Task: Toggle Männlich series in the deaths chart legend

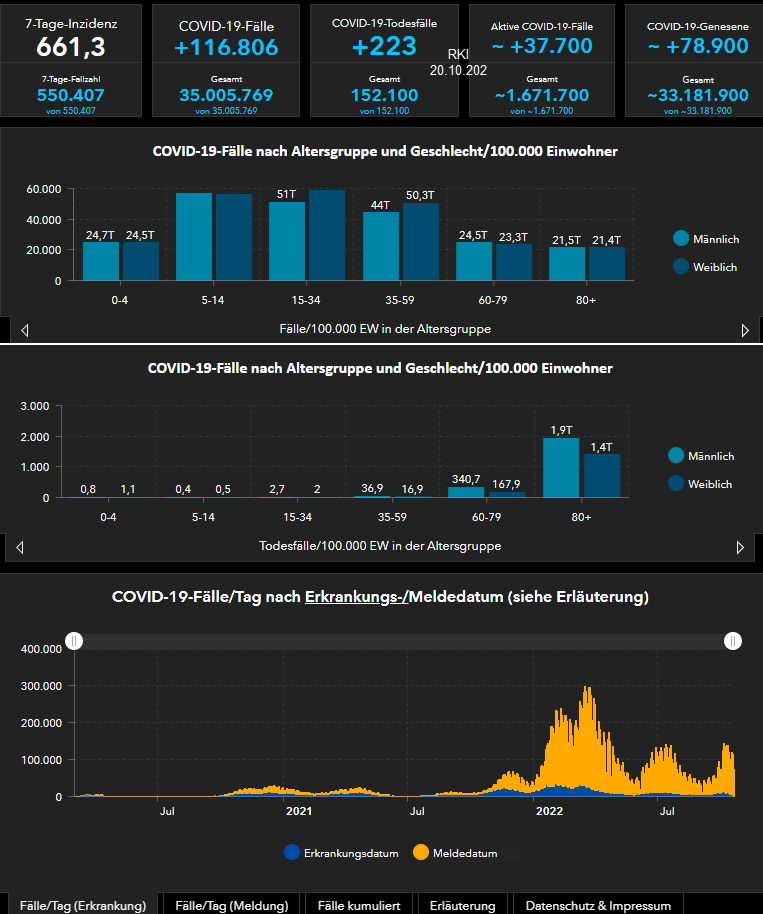Action: [700, 456]
